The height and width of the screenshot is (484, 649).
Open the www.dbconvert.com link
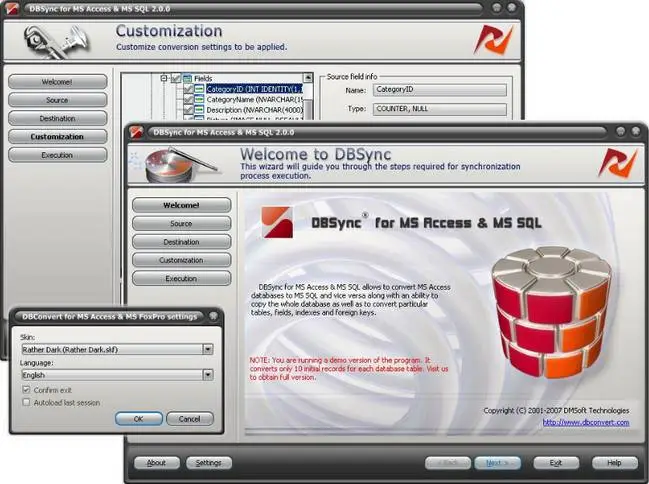click(586, 422)
